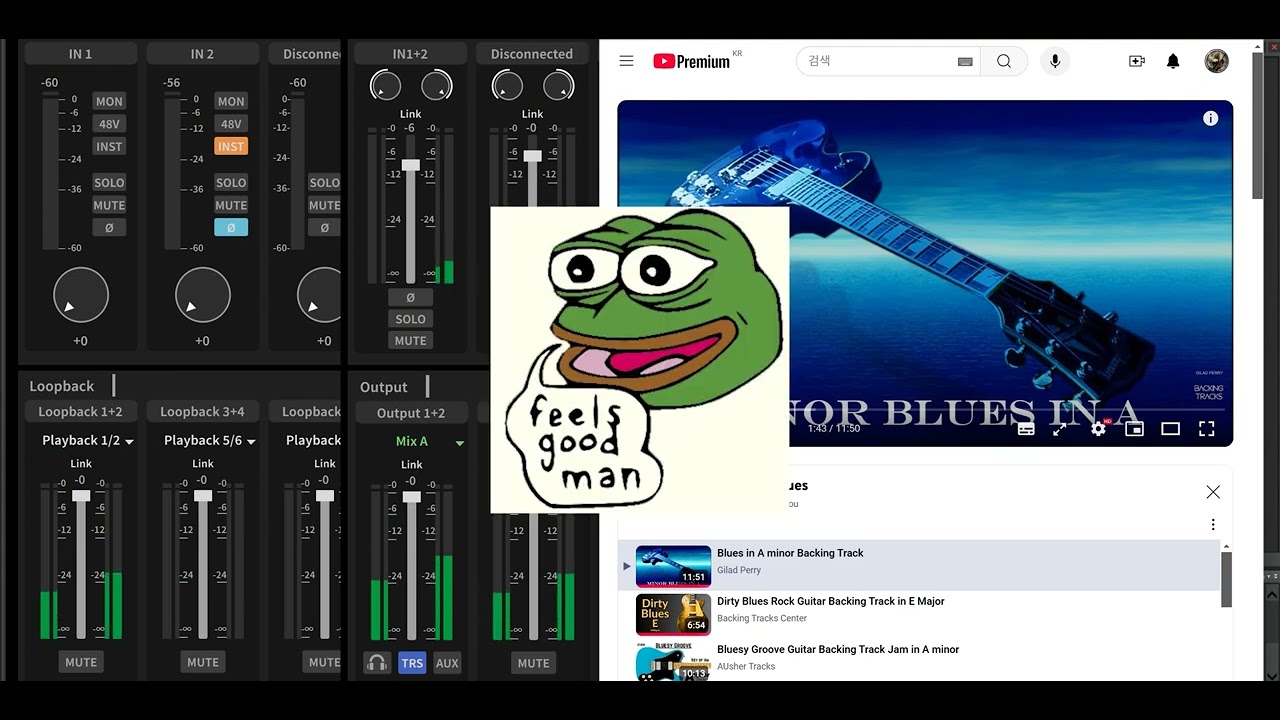1280x720 pixels.
Task: Switch video to miniplayer mode
Action: click(1134, 429)
